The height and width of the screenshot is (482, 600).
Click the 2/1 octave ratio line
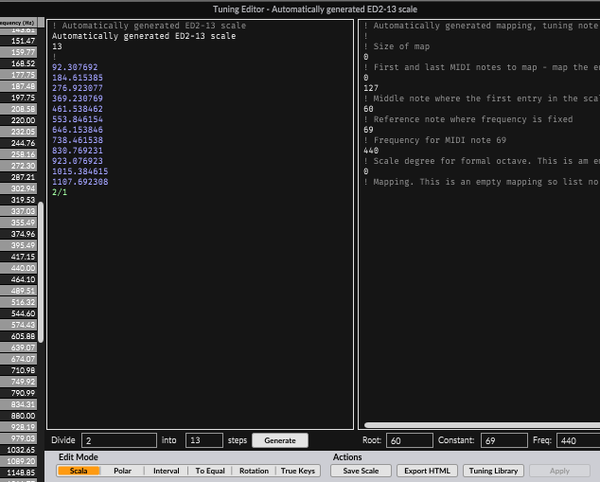pyautogui.click(x=60, y=192)
